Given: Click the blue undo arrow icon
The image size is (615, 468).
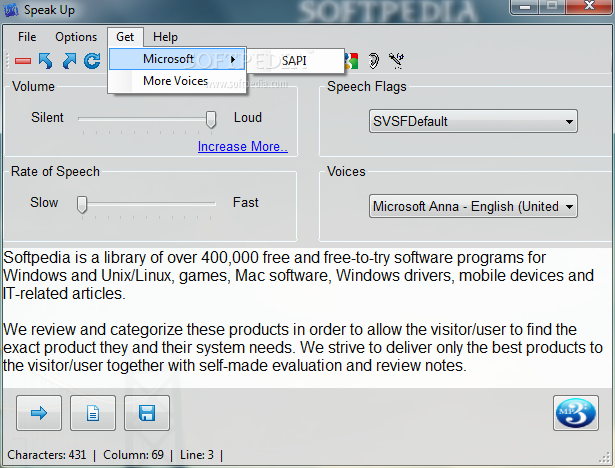Looking at the screenshot, I should pyautogui.click(x=46, y=61).
